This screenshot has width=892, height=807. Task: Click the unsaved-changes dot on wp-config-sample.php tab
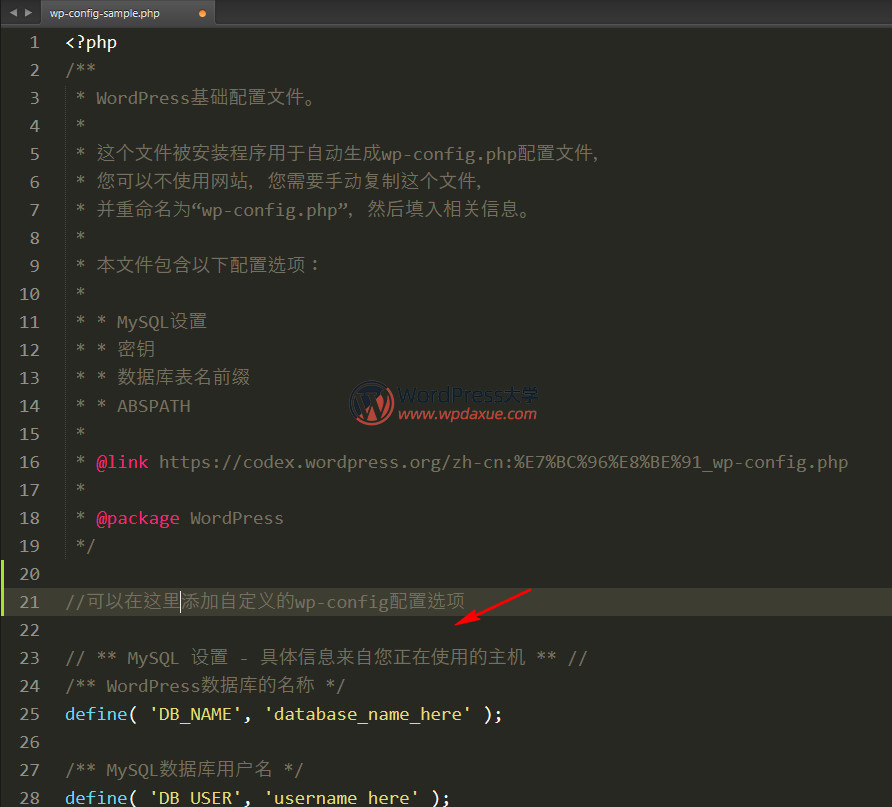203,14
